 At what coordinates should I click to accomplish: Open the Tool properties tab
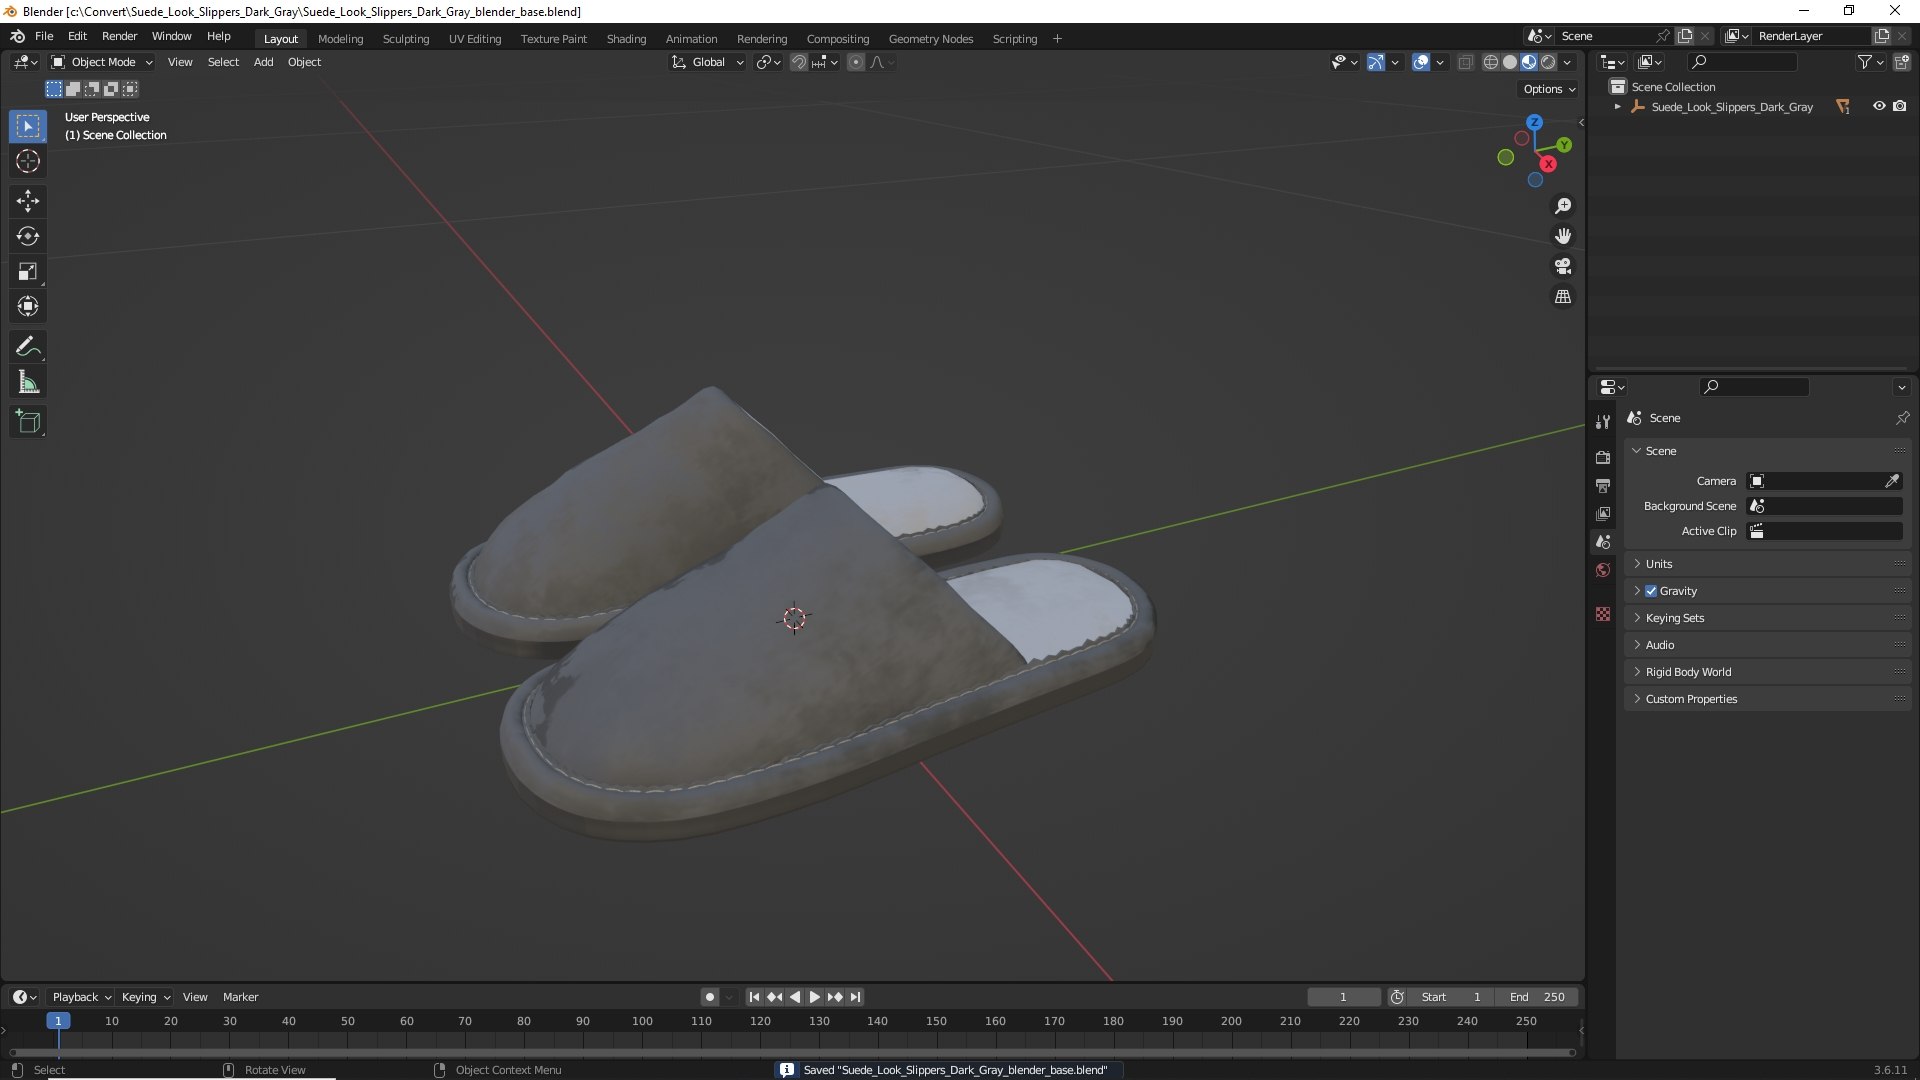pos(1603,422)
